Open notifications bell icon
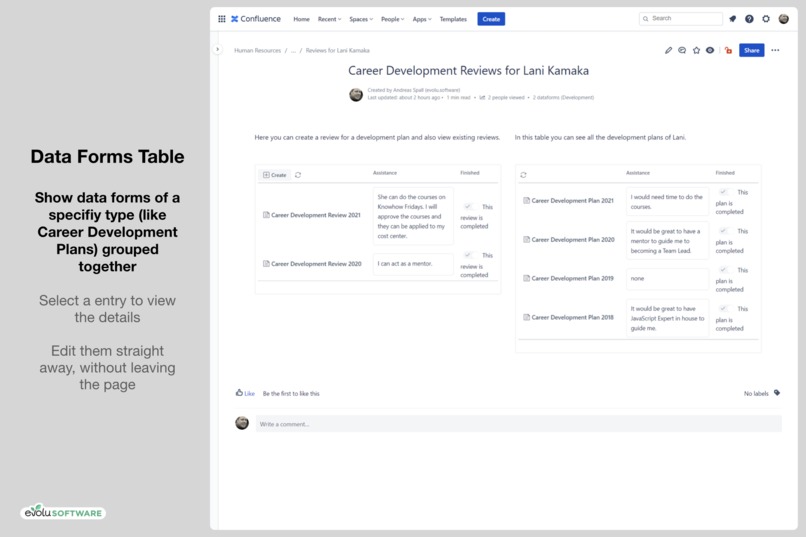 pyautogui.click(x=732, y=19)
